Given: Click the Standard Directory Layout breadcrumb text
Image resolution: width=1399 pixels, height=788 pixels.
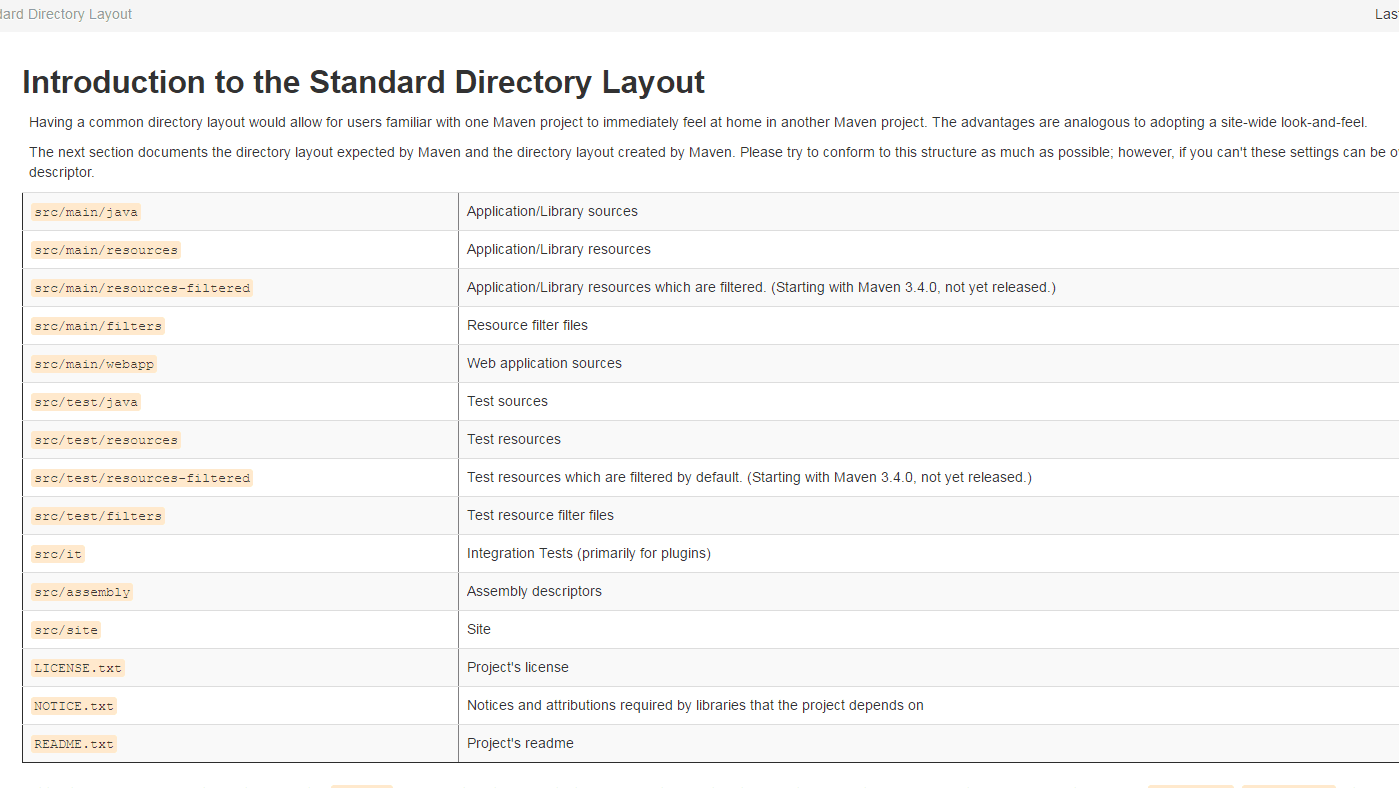Looking at the screenshot, I should coord(66,14).
